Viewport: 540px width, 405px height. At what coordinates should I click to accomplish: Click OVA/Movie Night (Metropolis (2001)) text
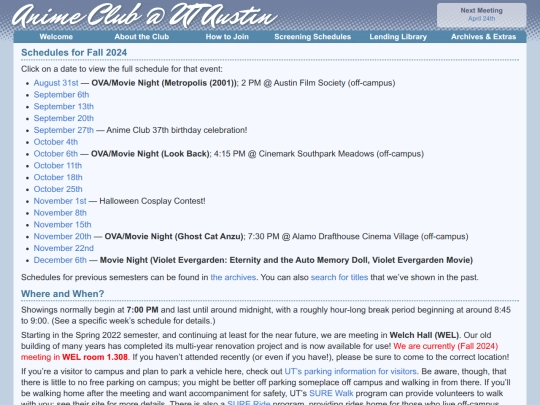[164, 83]
